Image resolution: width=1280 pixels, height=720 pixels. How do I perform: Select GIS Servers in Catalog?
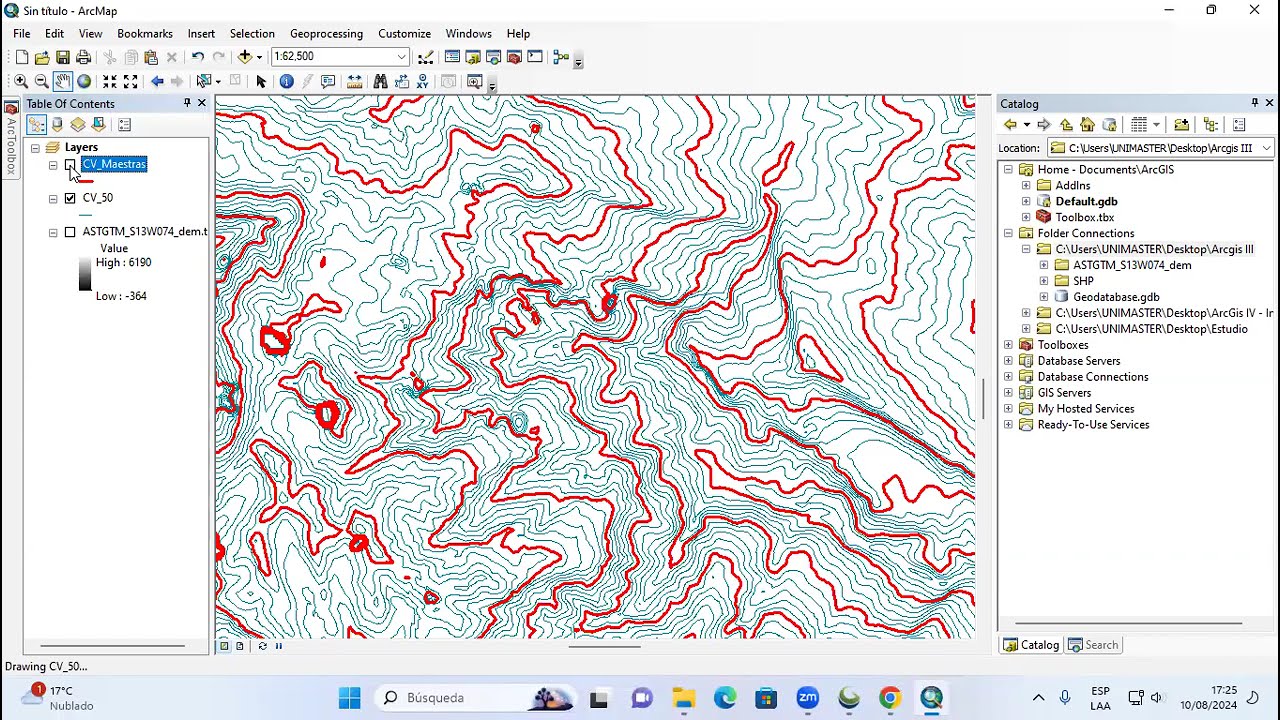(1063, 393)
